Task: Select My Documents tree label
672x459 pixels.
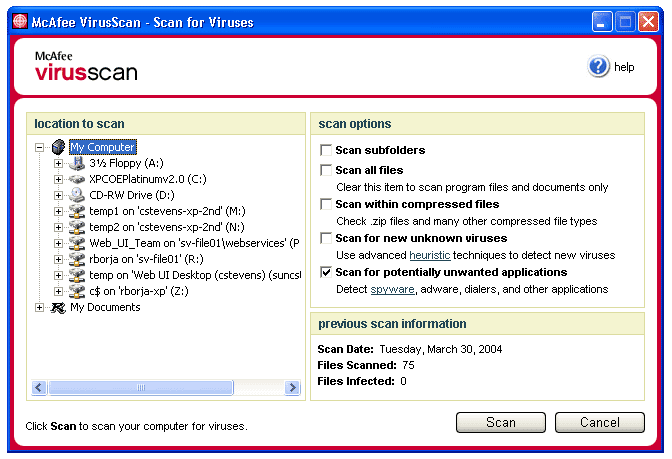Action: point(105,307)
